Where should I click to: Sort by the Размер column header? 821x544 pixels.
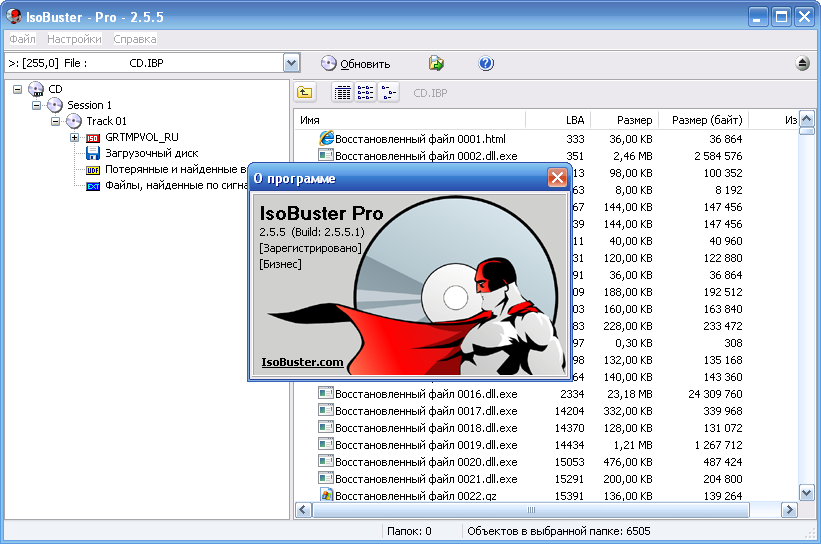pos(625,120)
